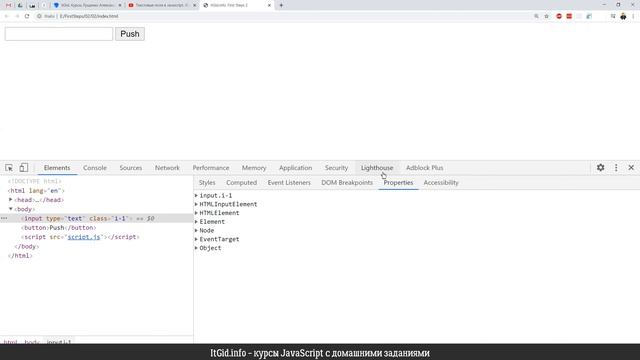This screenshot has width=640, height=360.
Task: Toggle the device toolbar icon
Action: (24, 167)
